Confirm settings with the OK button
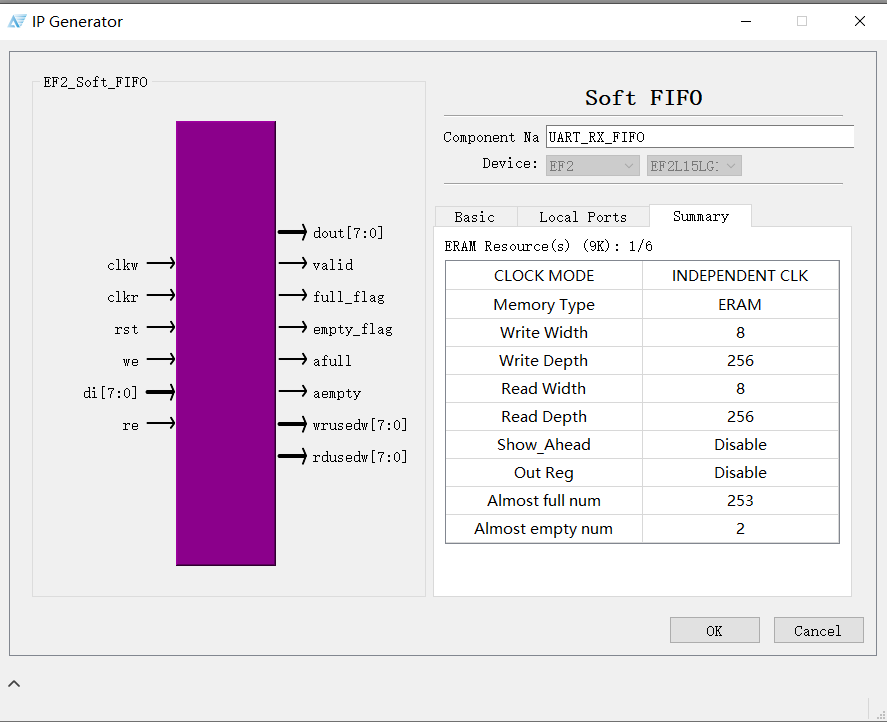Screen dimensions: 887x722 click(x=714, y=630)
